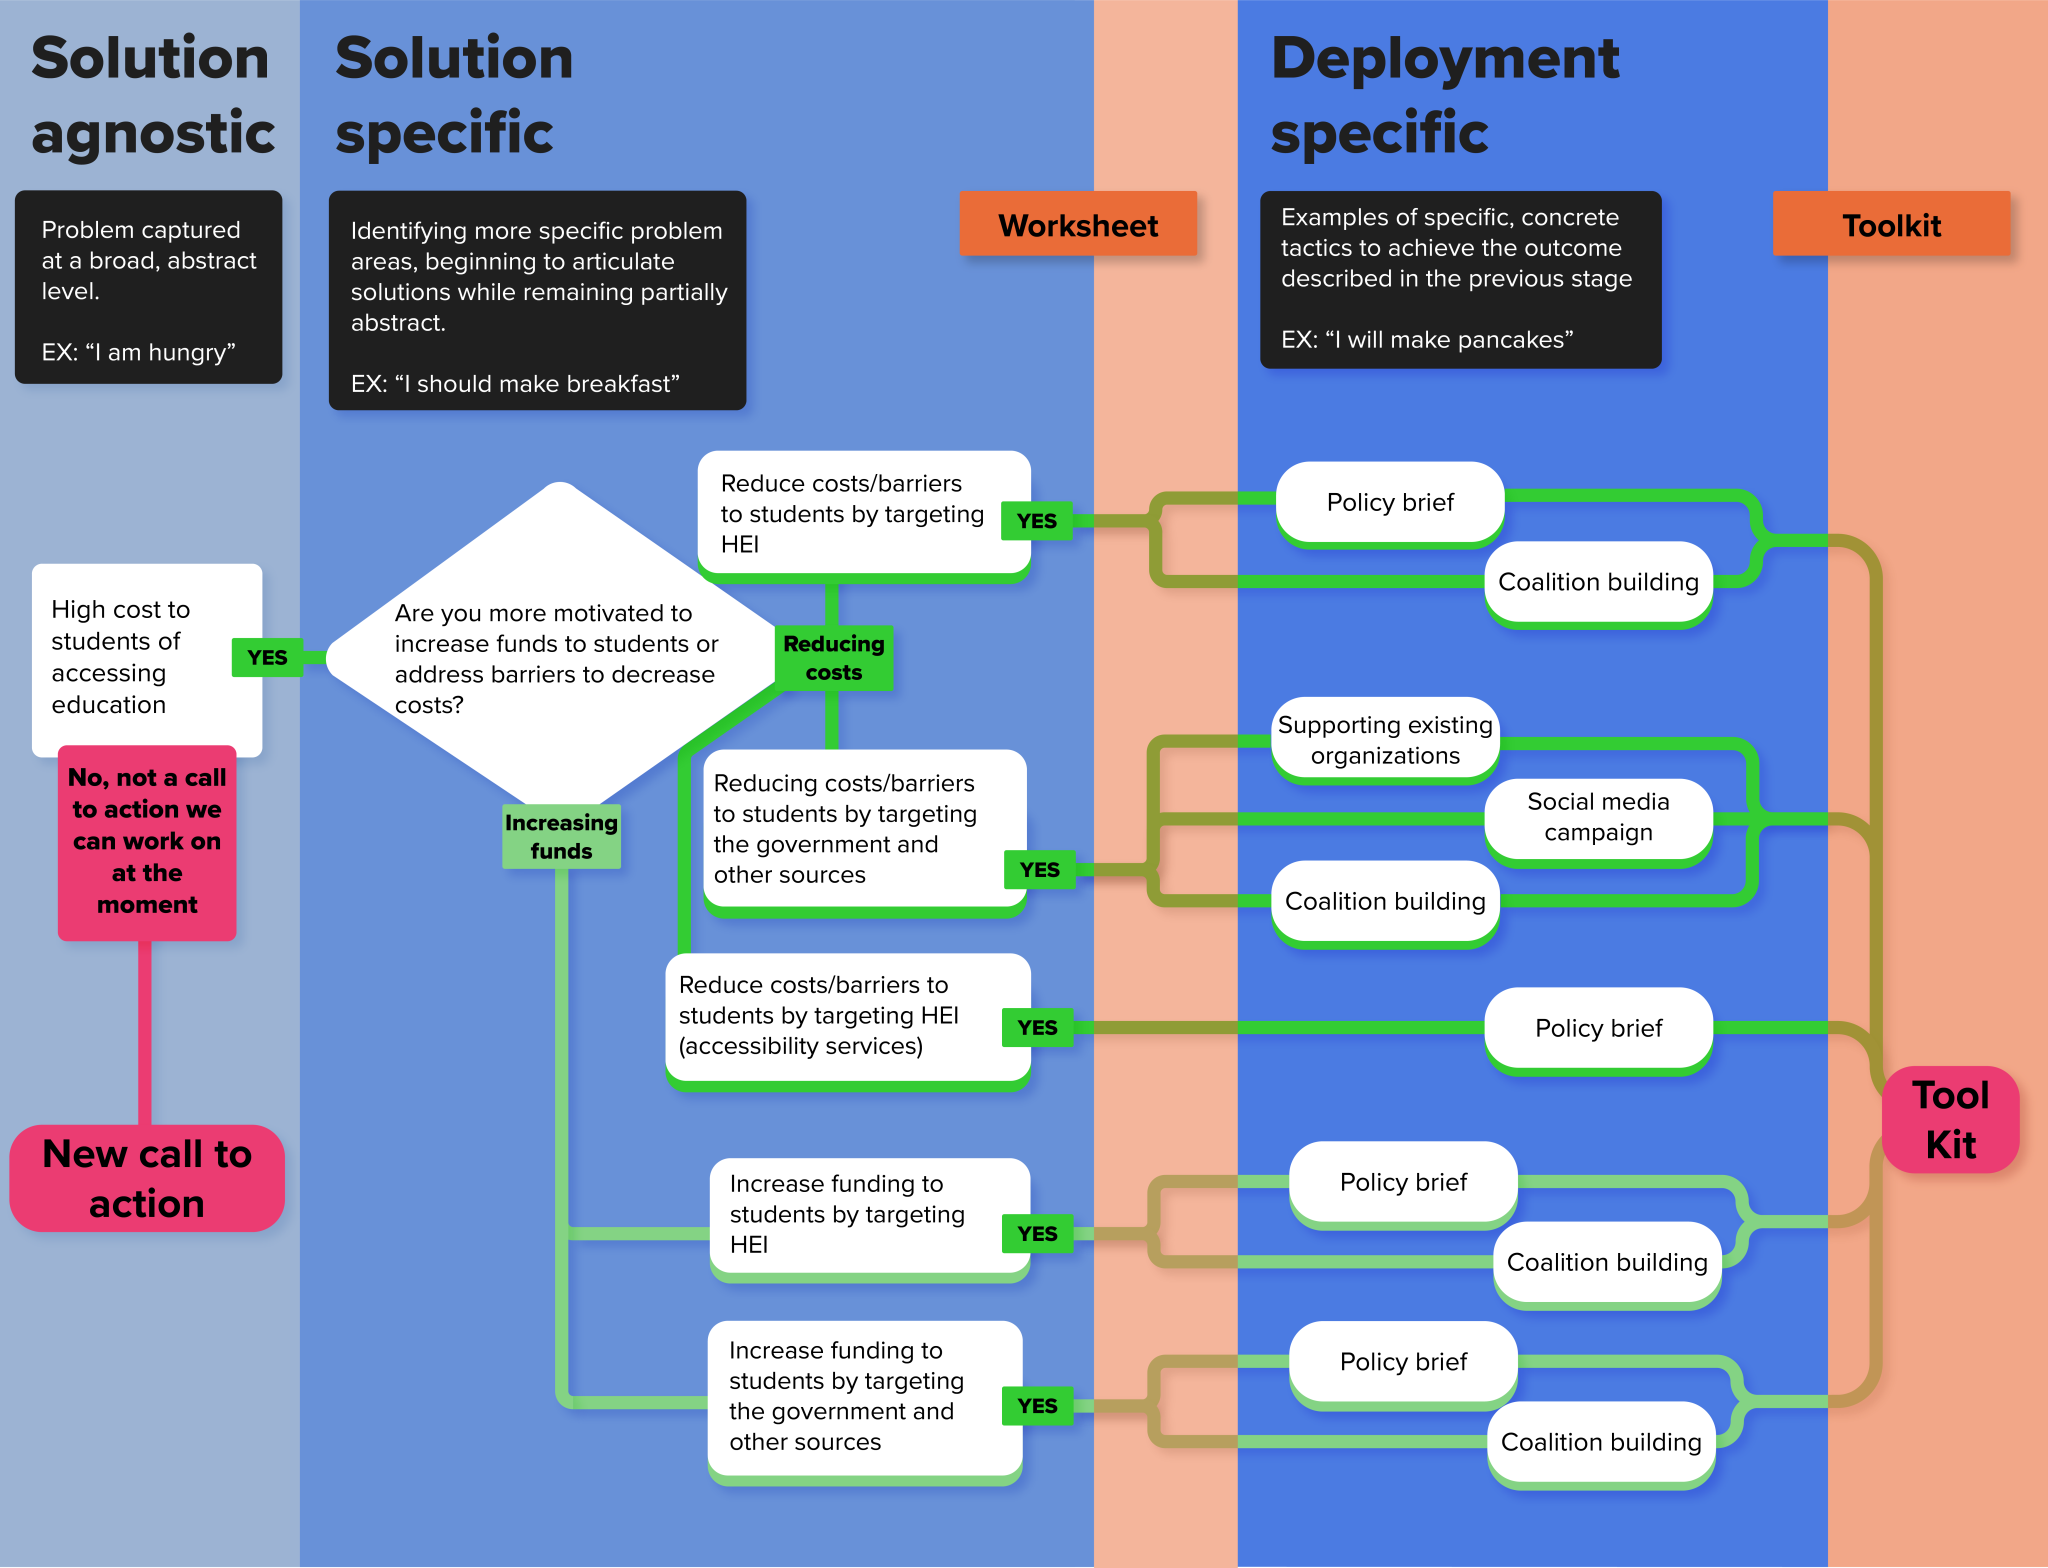Click the orange Worksheet button

(x=1077, y=224)
